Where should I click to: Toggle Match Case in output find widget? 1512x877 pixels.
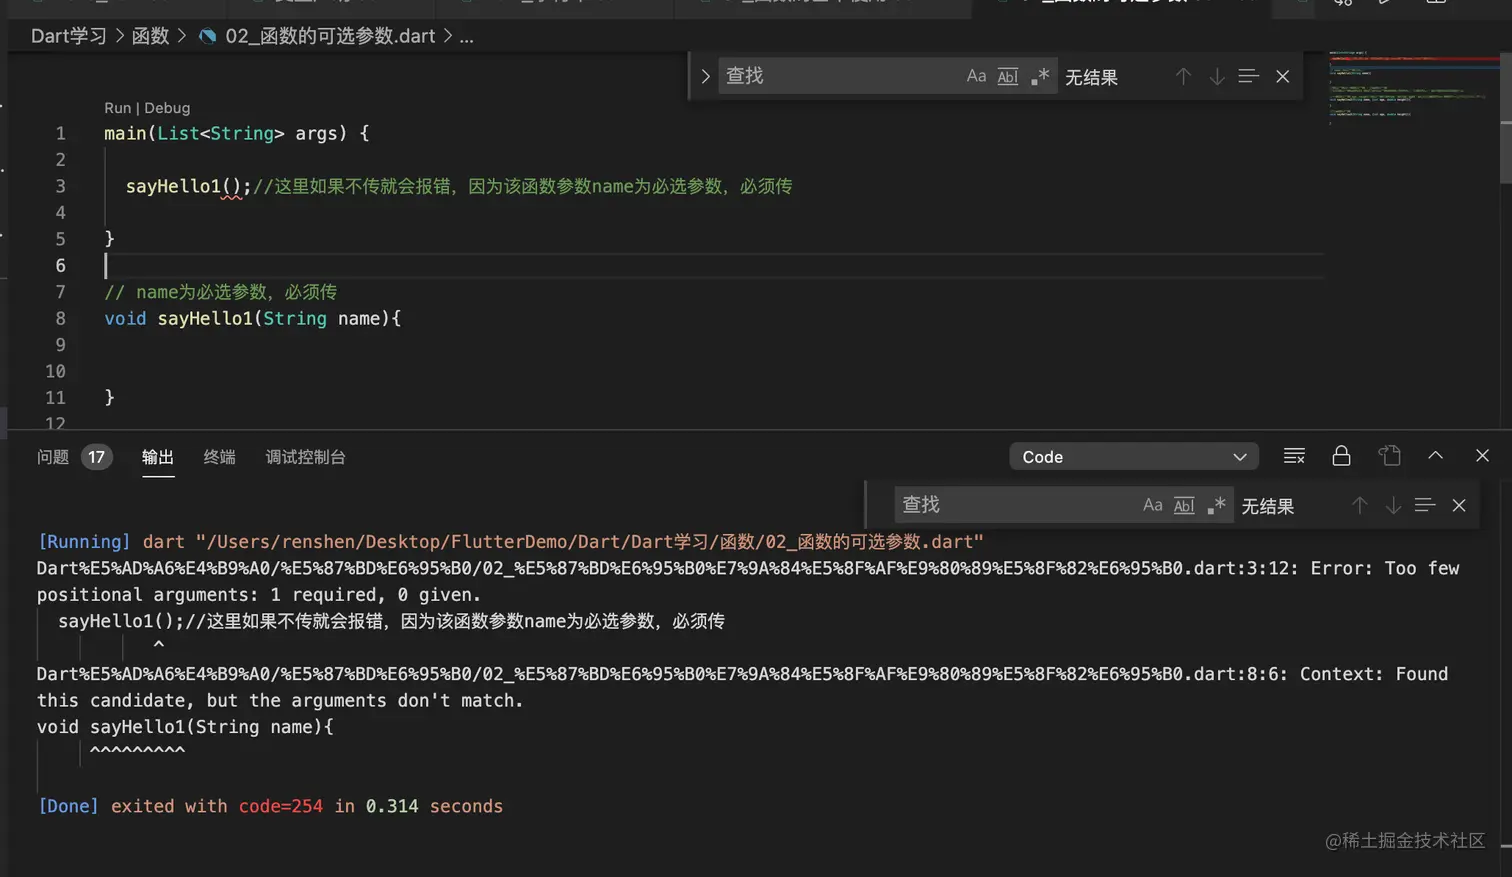coord(1153,505)
